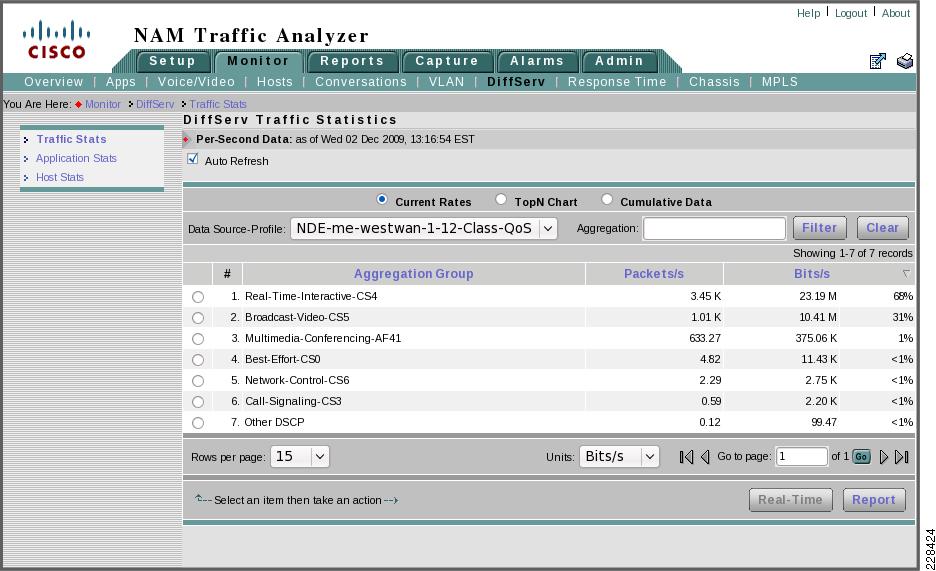Go to previous page arrow icon
Image resolution: width=936 pixels, height=571 pixels.
(x=705, y=457)
